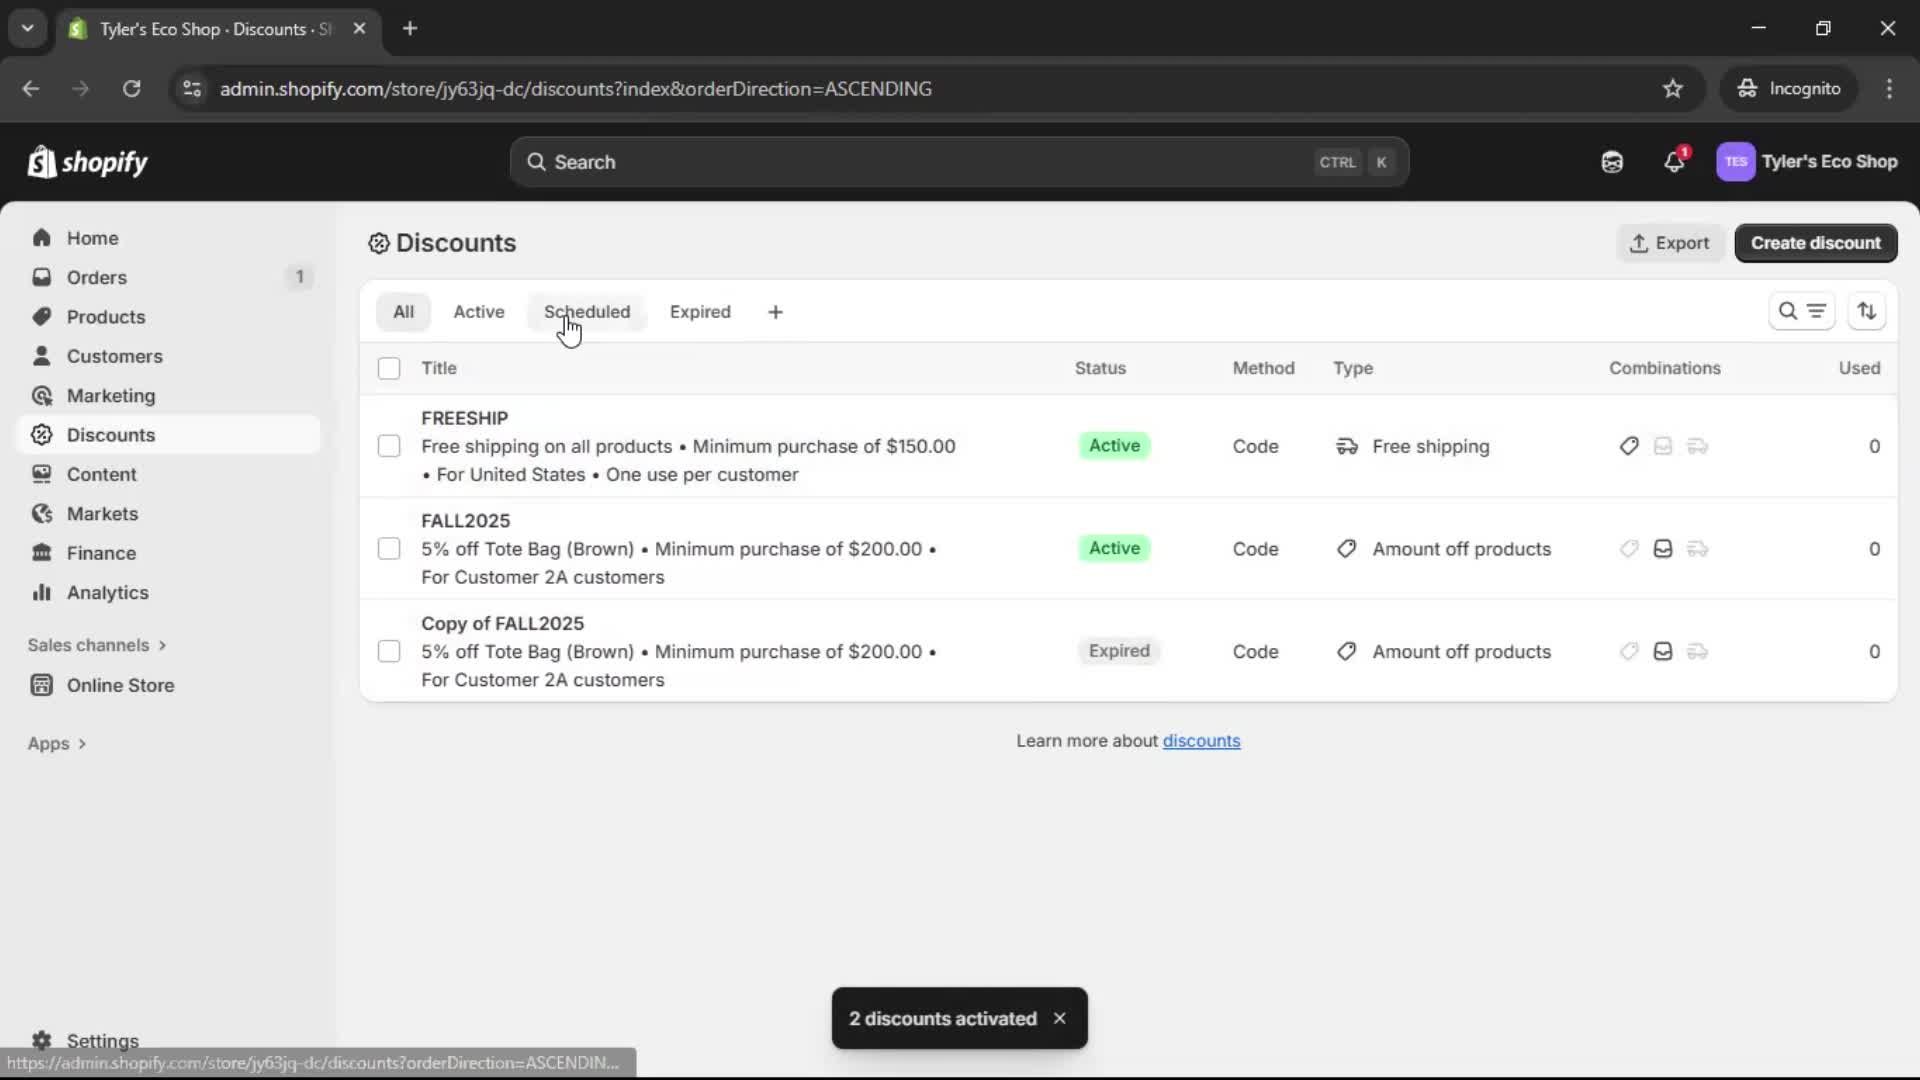Check the FREESHIP discount row checkbox
The width and height of the screenshot is (1920, 1080).
(x=389, y=446)
